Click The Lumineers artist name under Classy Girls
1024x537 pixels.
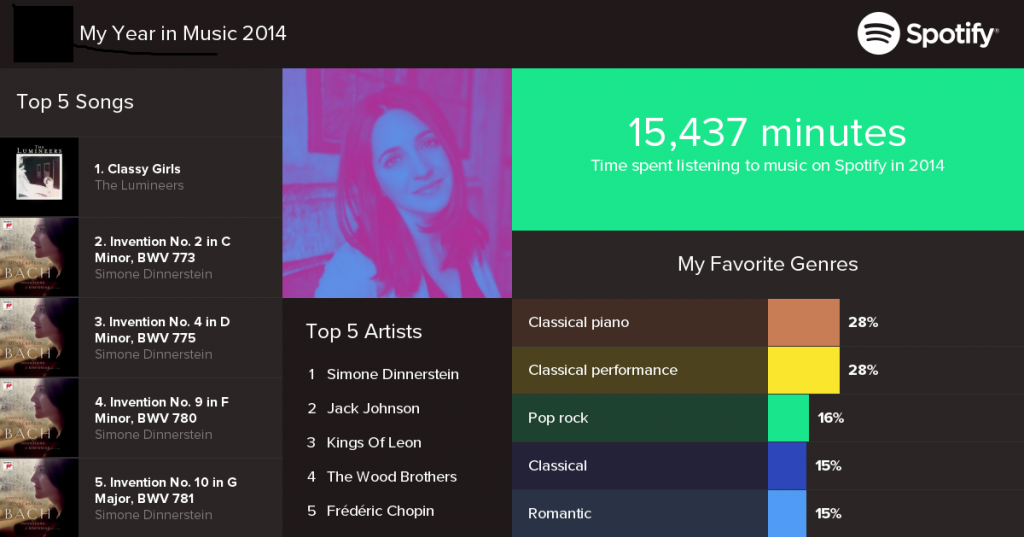(139, 186)
